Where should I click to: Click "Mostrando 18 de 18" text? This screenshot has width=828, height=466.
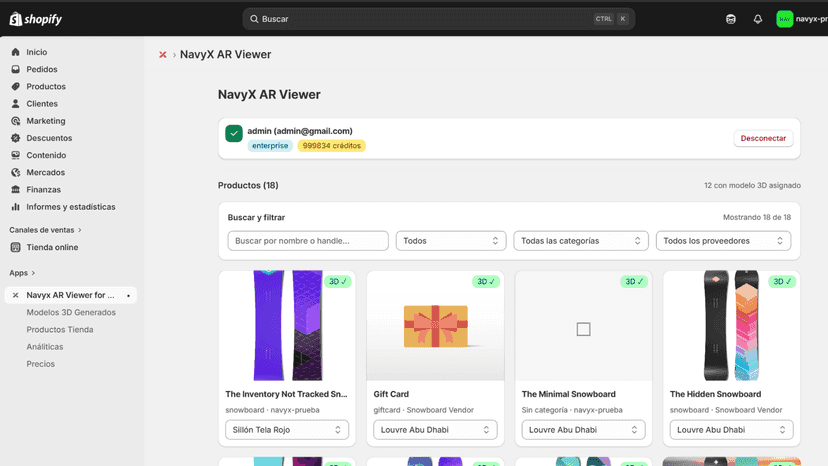coord(757,217)
